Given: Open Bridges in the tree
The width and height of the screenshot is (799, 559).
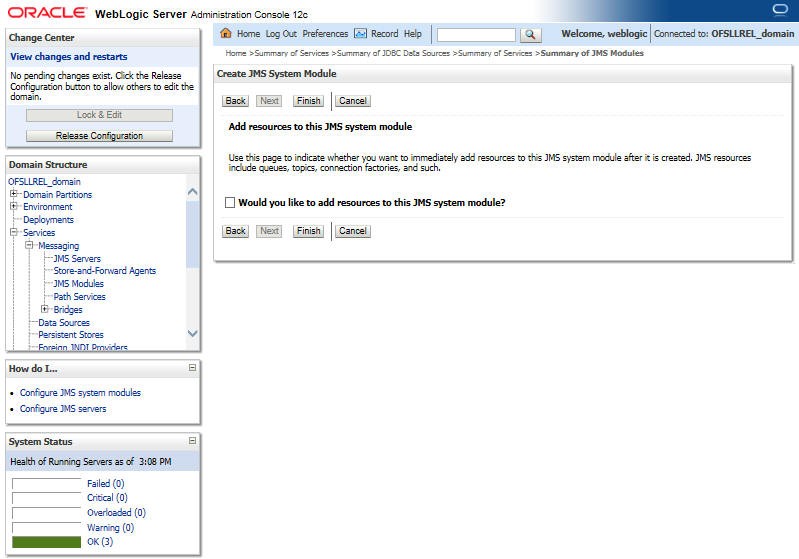Looking at the screenshot, I should [68, 310].
